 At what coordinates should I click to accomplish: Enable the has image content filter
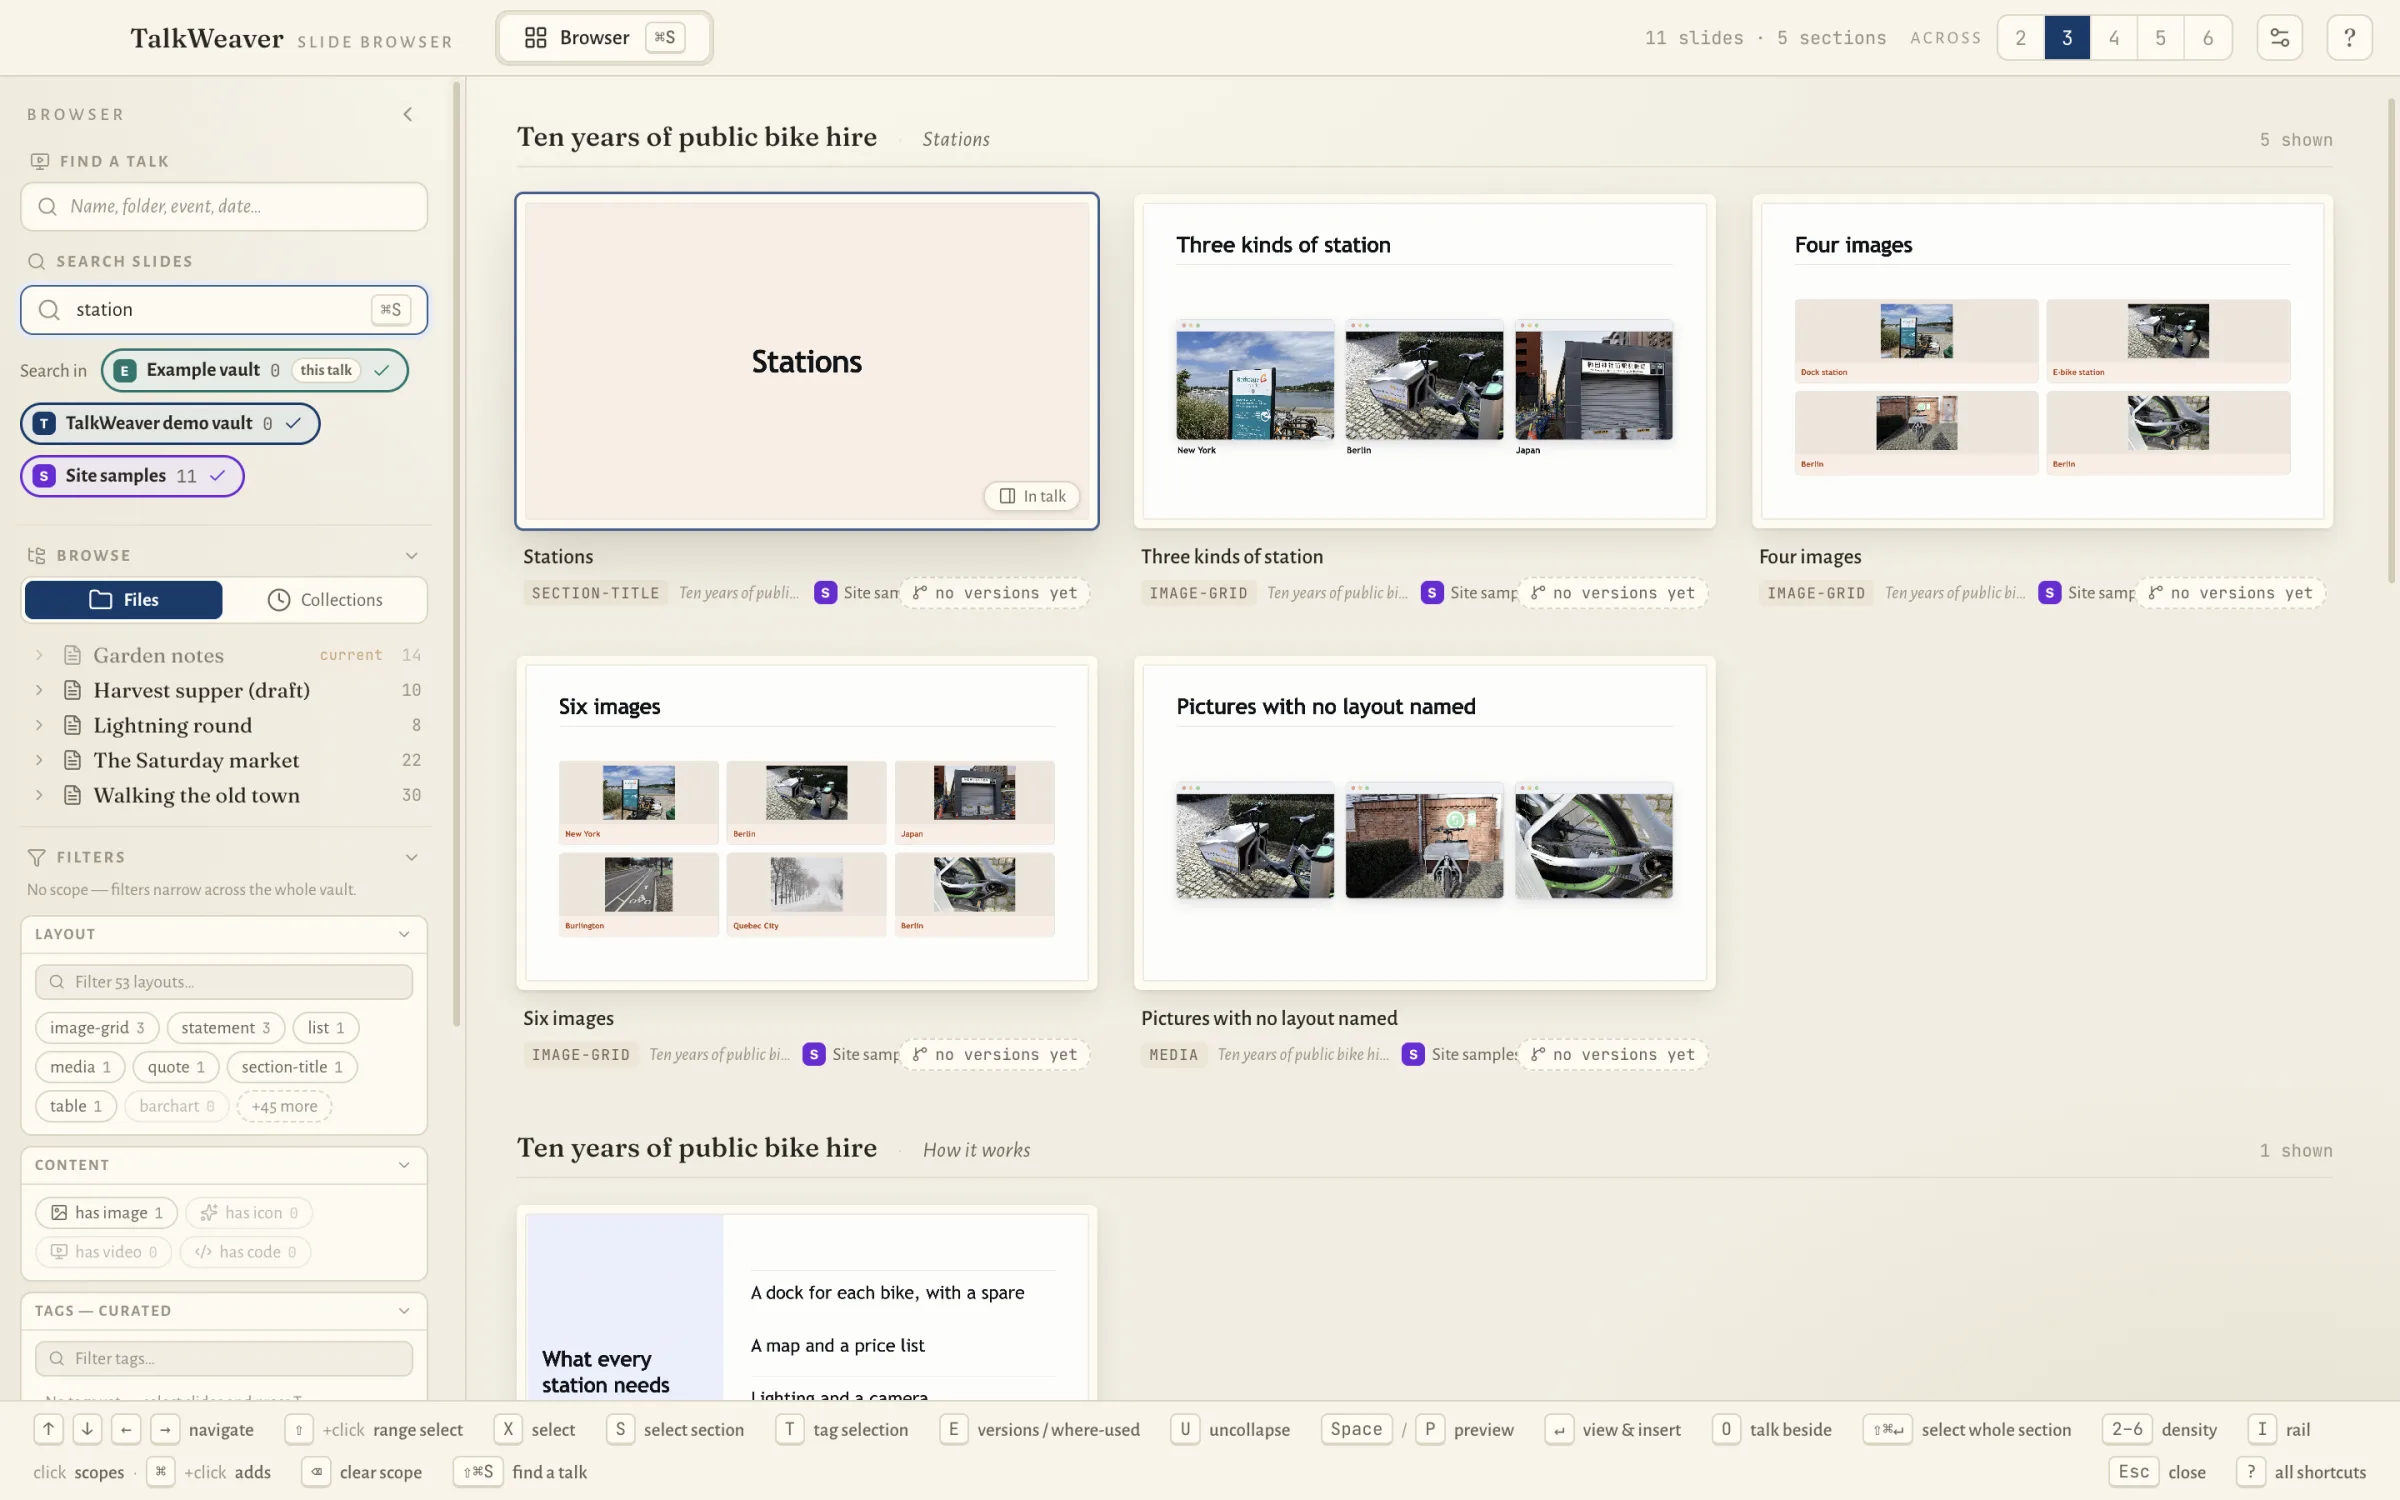tap(107, 1213)
